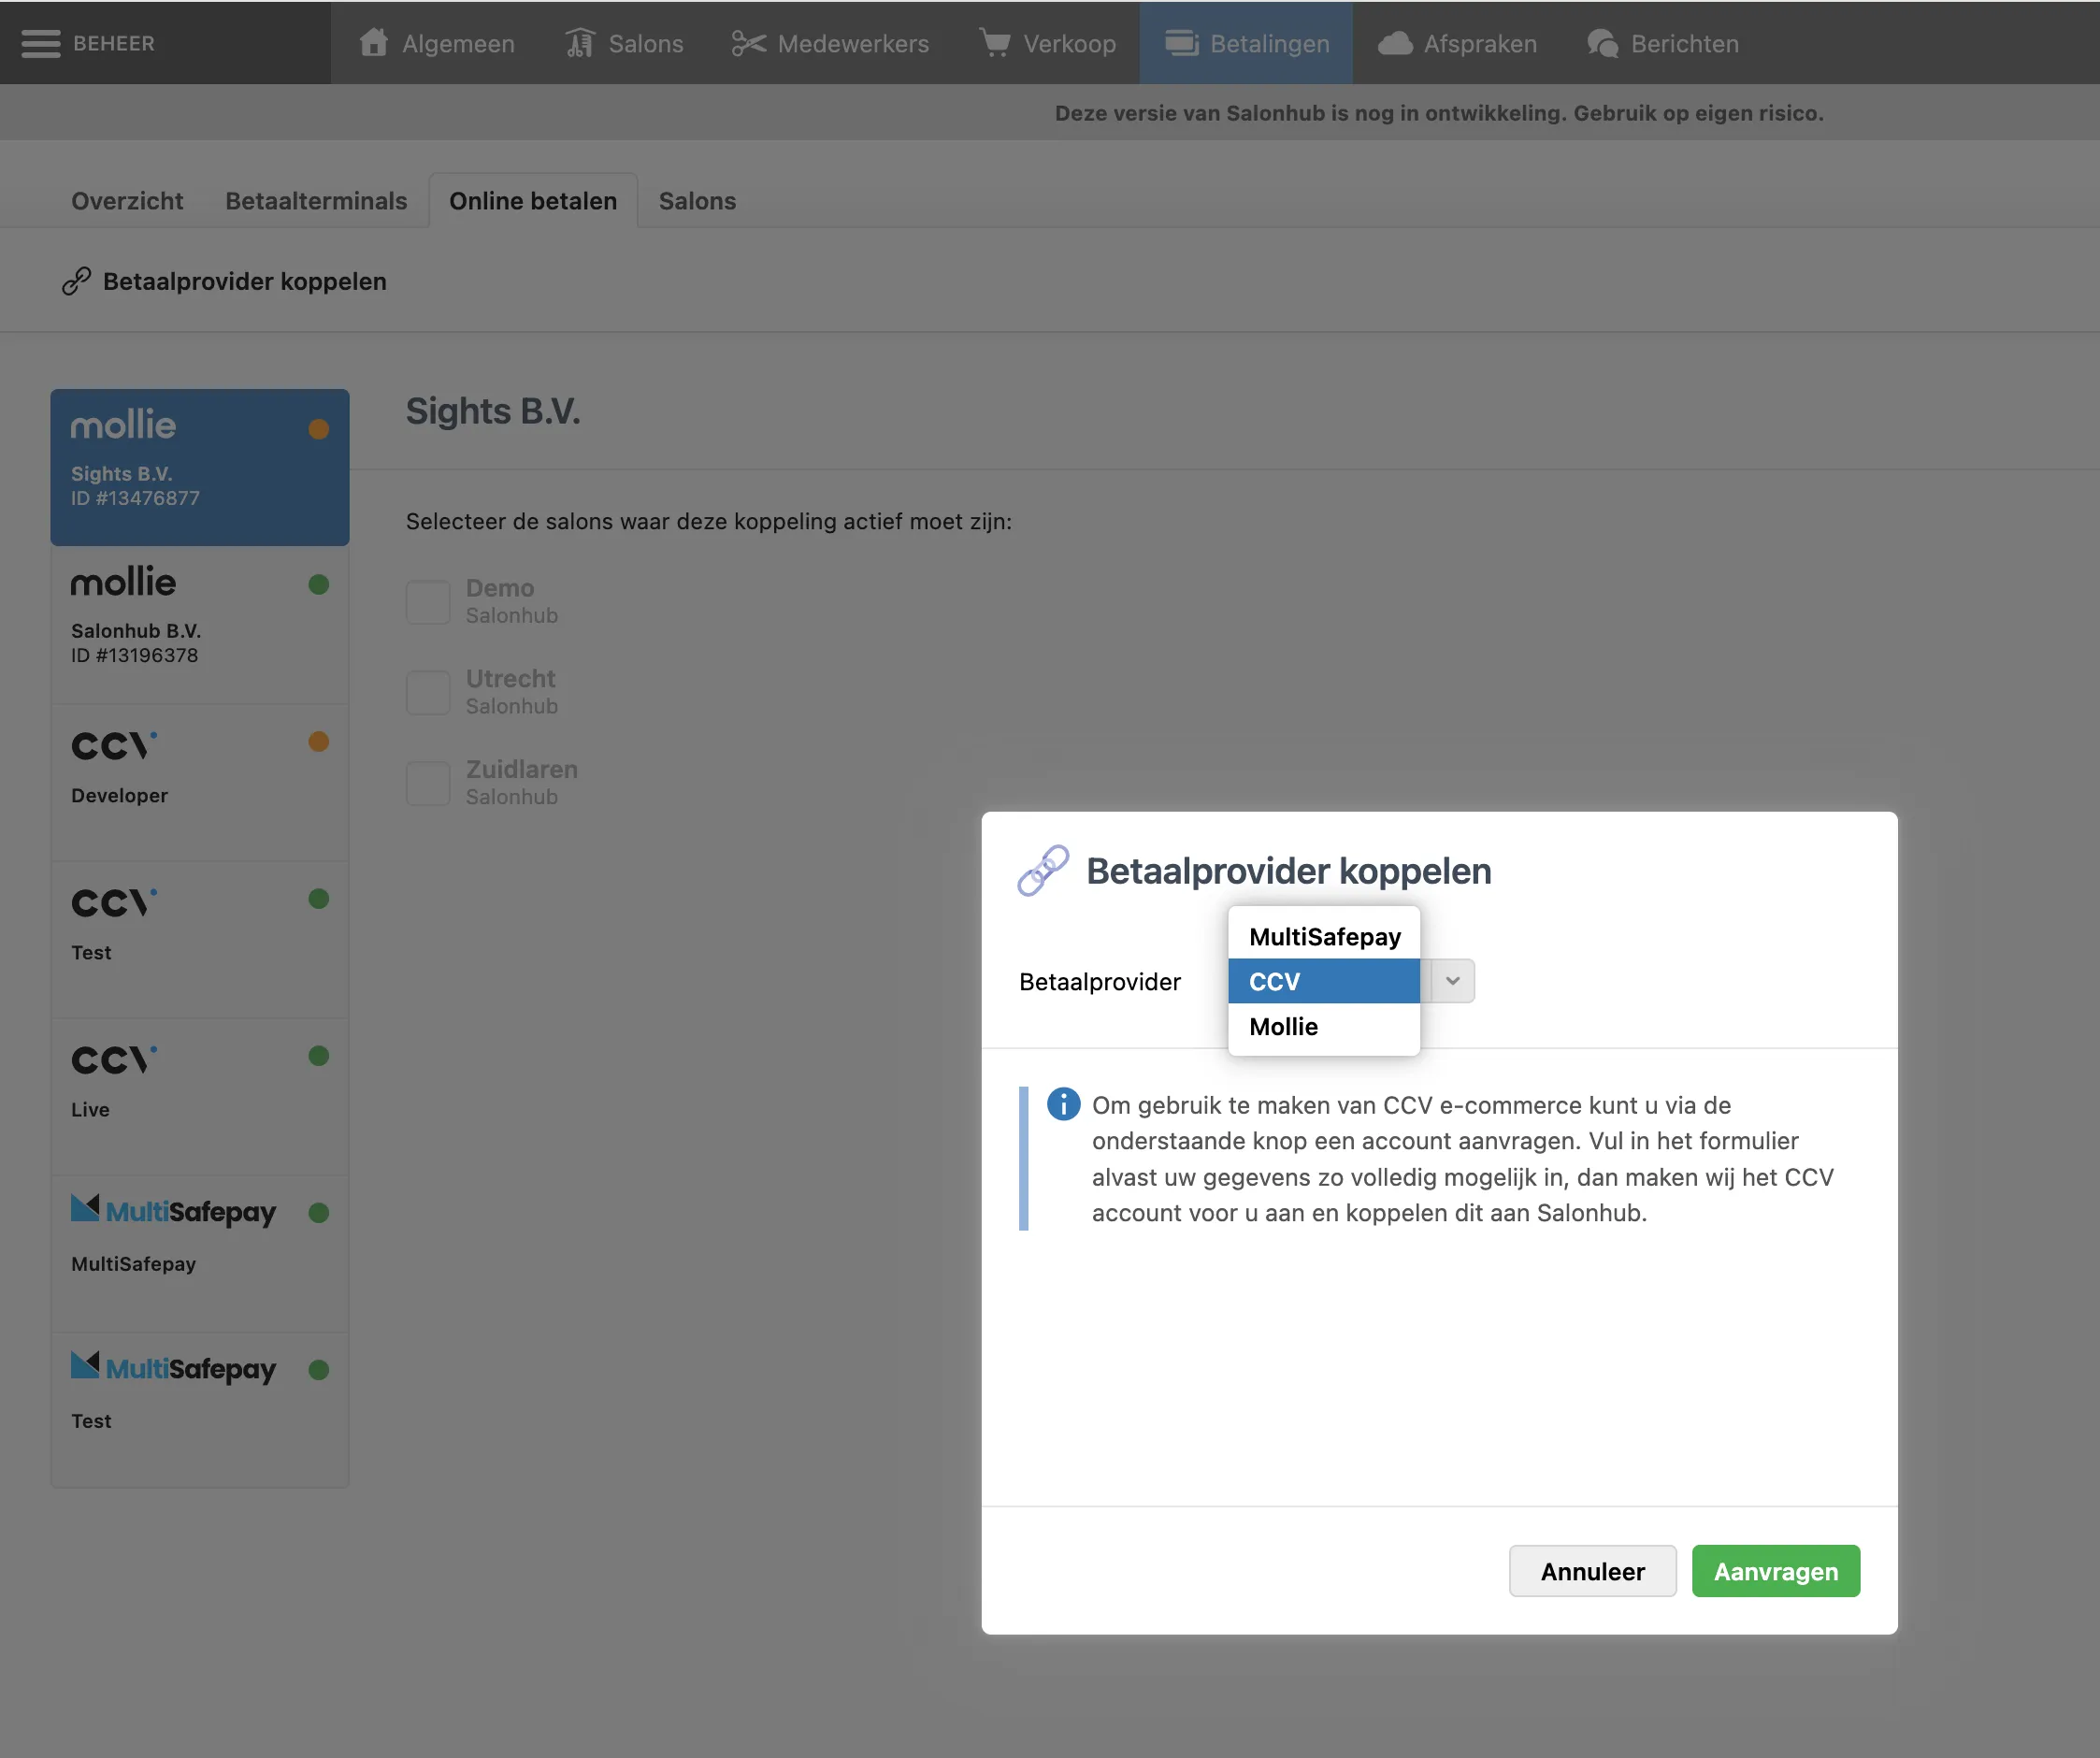Click the chat bubbles Berichten icon
This screenshot has height=1758, width=2100.
(x=1602, y=43)
